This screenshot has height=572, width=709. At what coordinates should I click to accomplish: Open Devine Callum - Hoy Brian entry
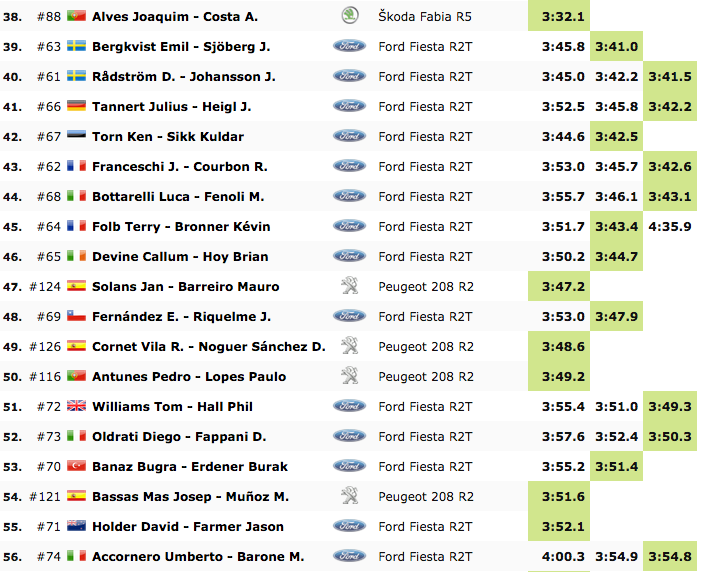click(181, 256)
